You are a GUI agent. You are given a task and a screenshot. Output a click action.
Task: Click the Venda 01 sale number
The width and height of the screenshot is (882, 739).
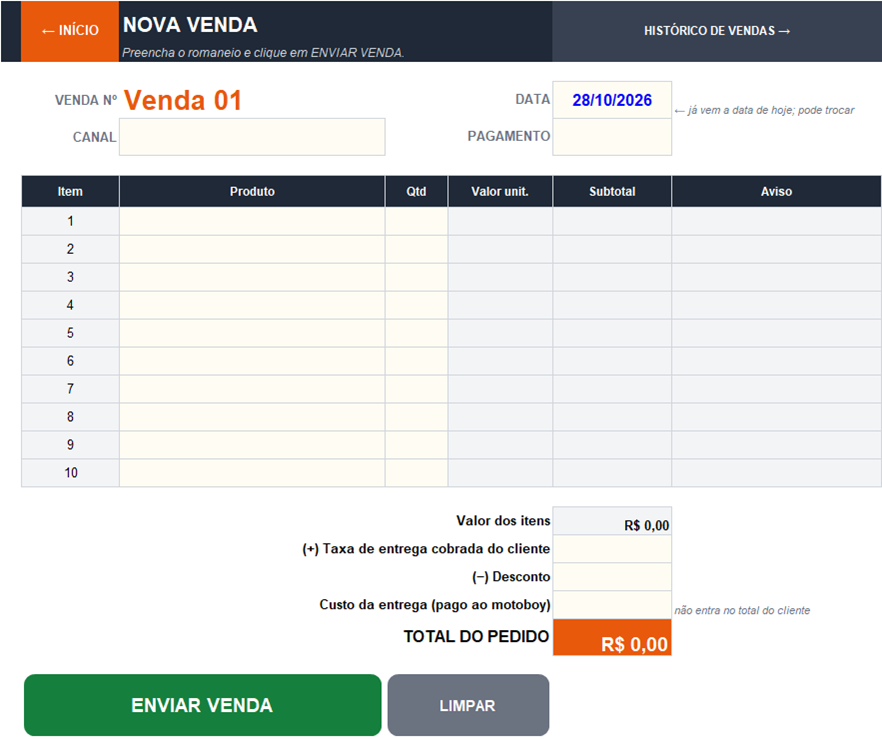click(x=183, y=101)
